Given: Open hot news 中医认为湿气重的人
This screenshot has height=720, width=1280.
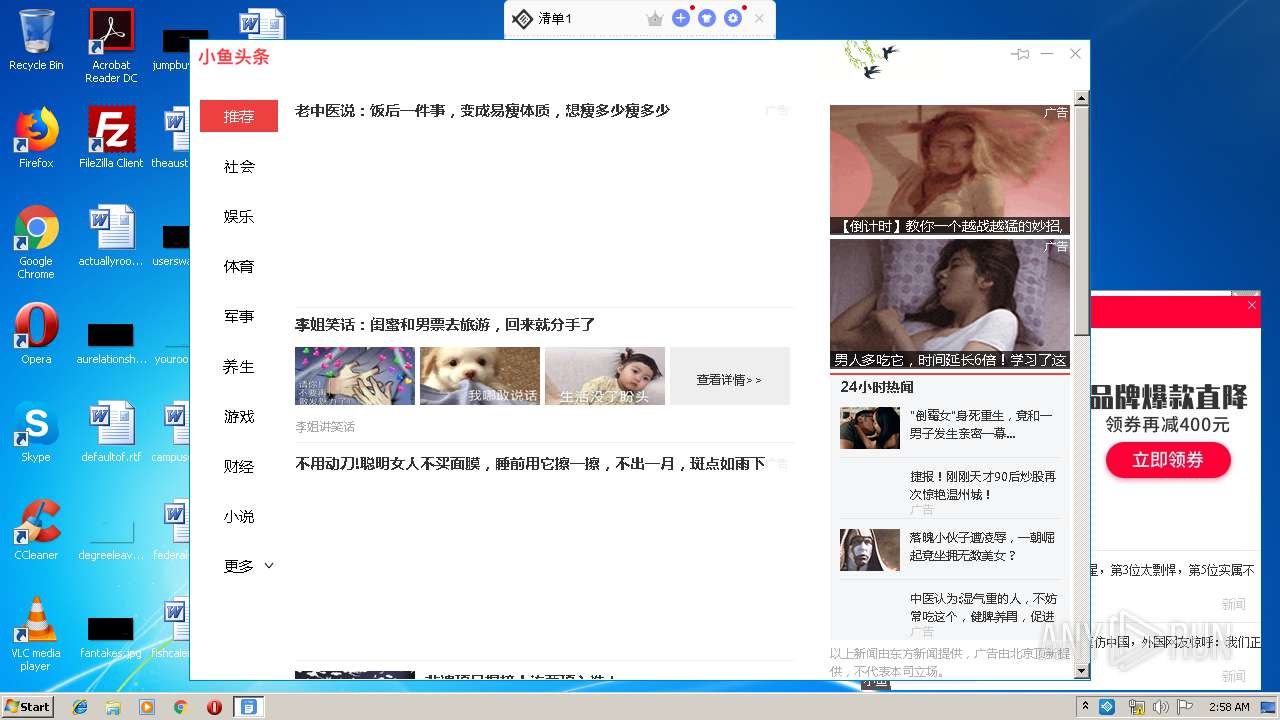Looking at the screenshot, I should tap(982, 607).
